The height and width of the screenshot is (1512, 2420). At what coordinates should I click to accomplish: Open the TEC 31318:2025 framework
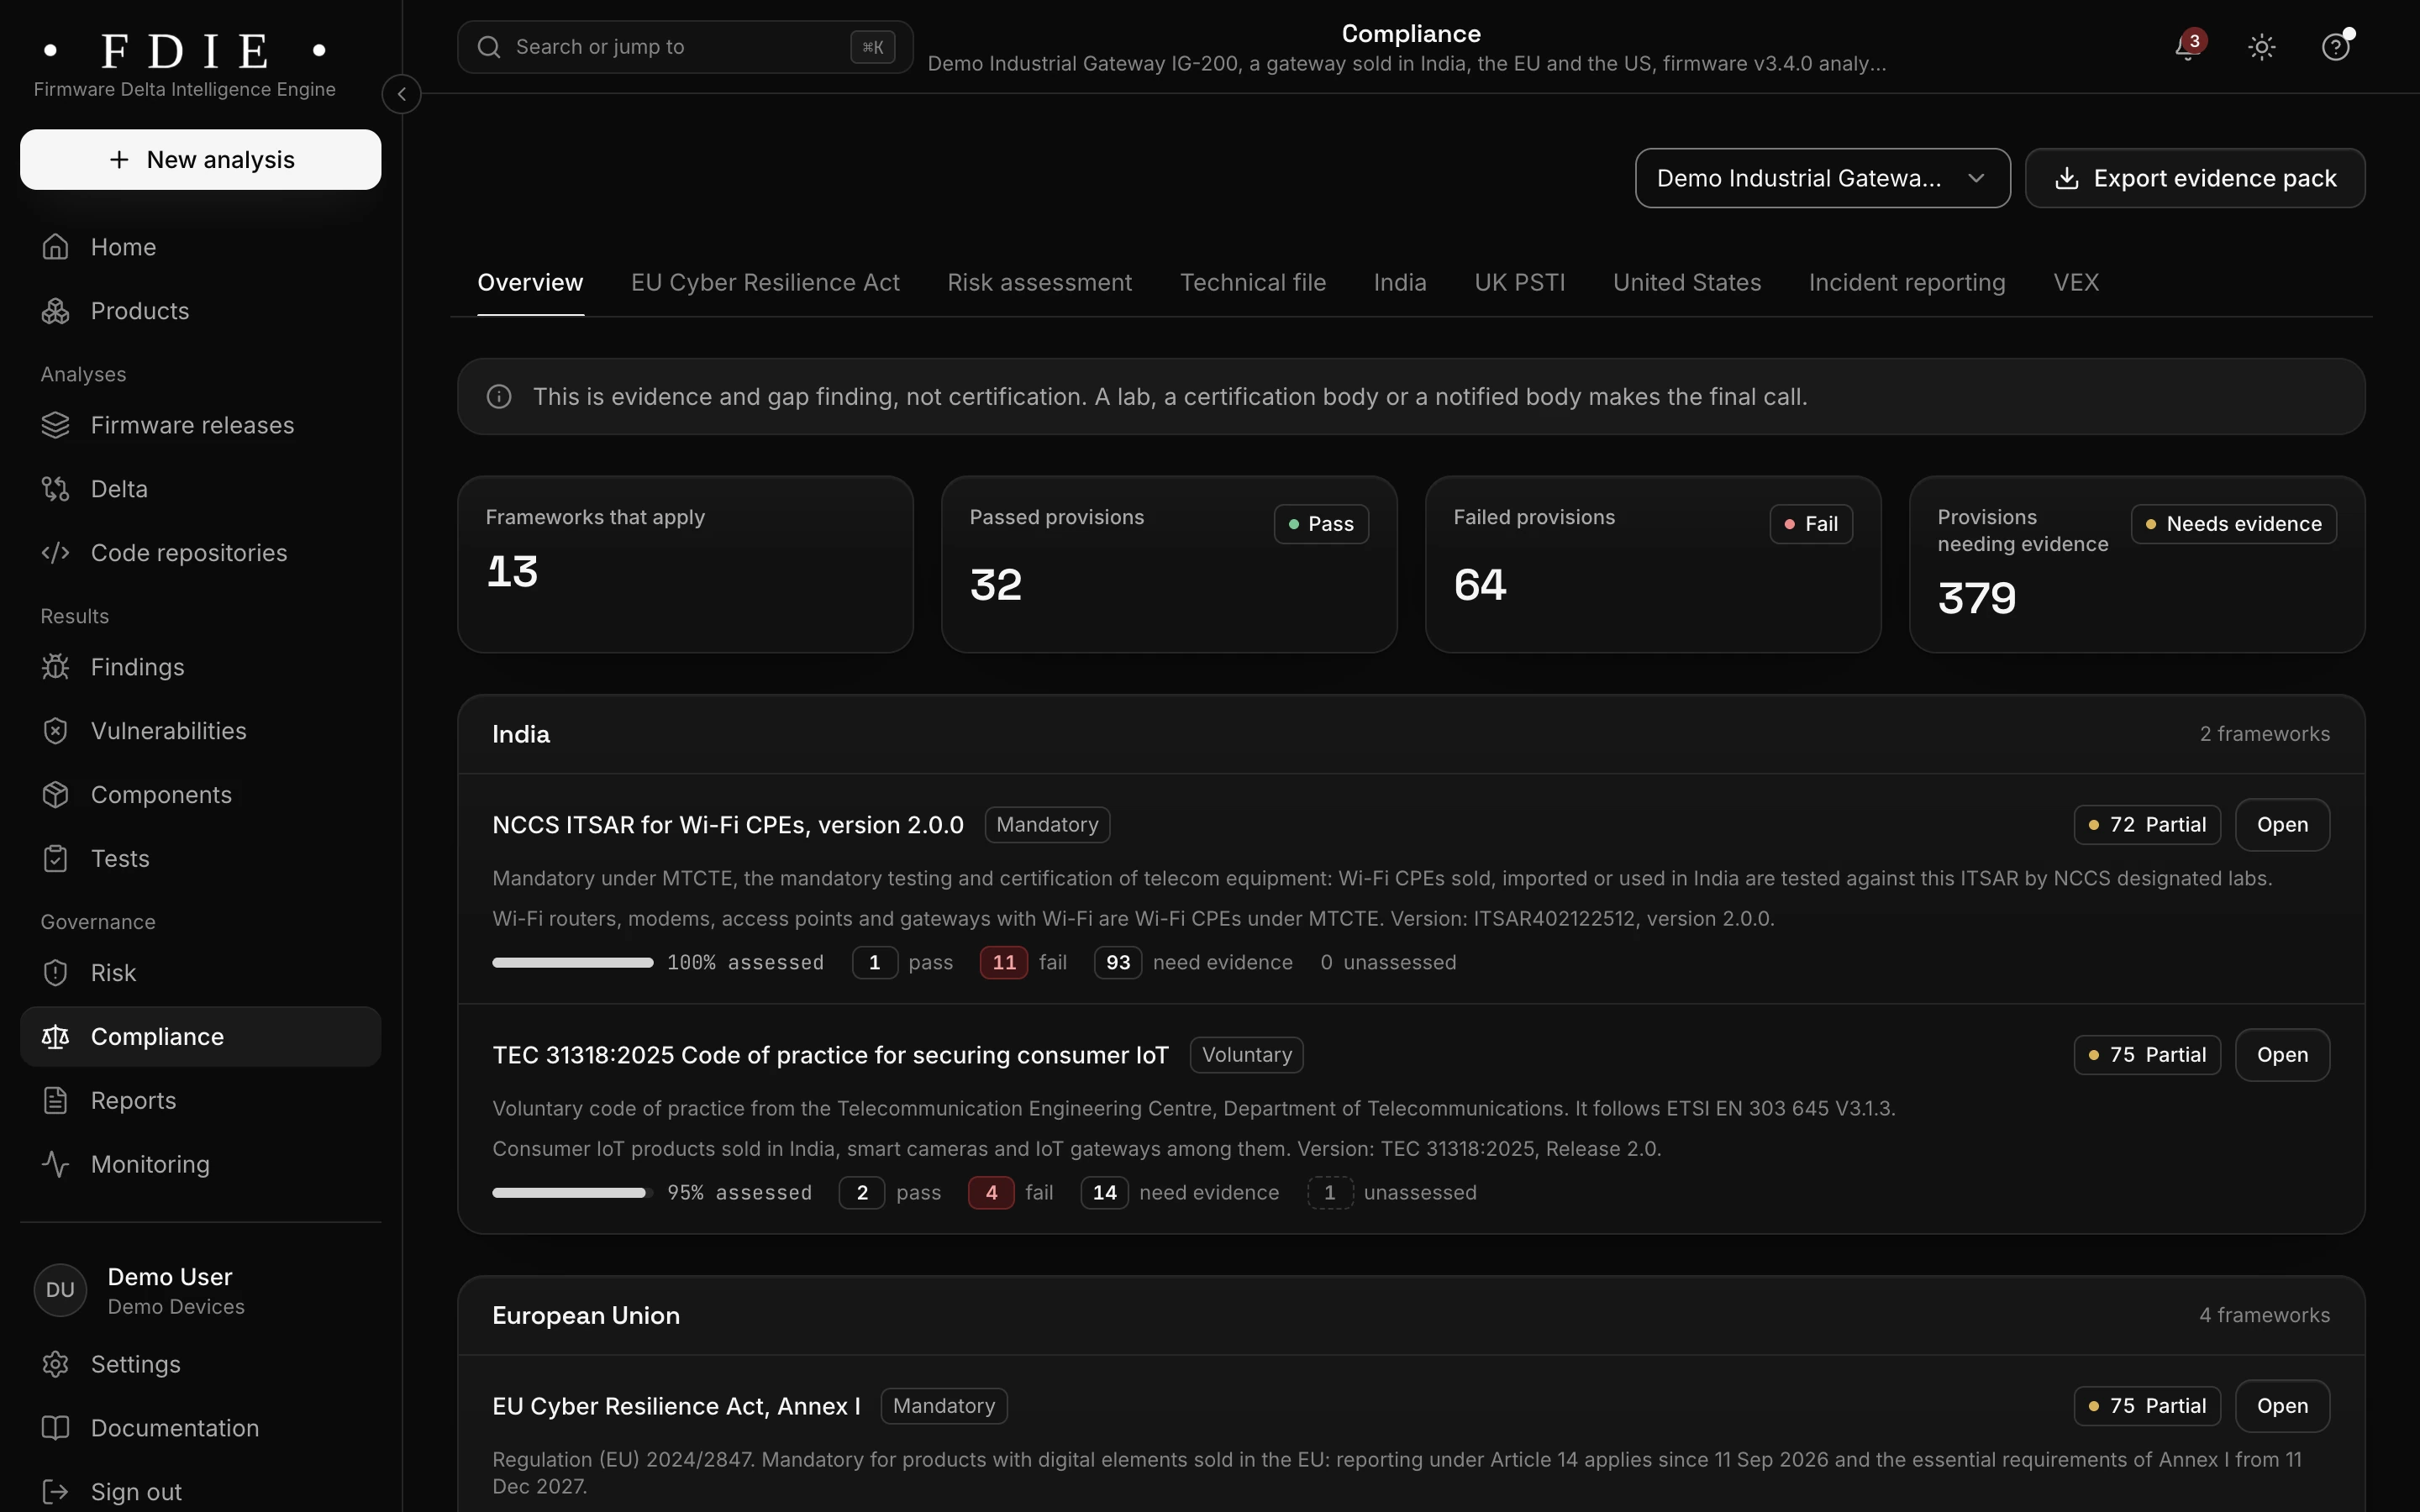pos(2281,1055)
